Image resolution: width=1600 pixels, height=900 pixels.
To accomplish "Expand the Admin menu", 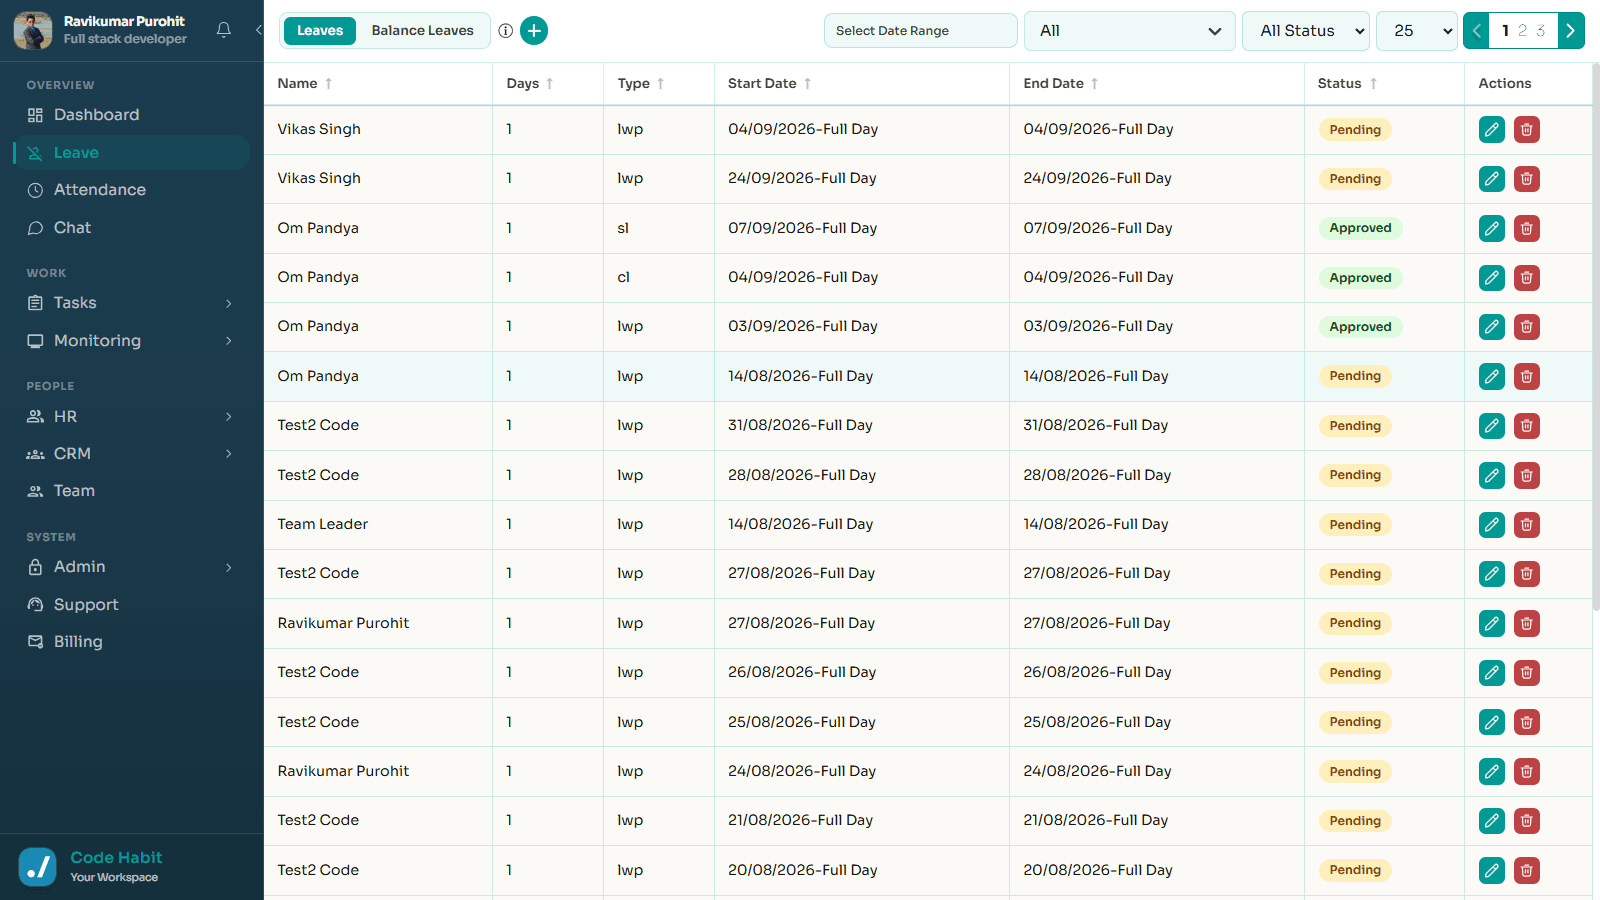I will [x=130, y=567].
